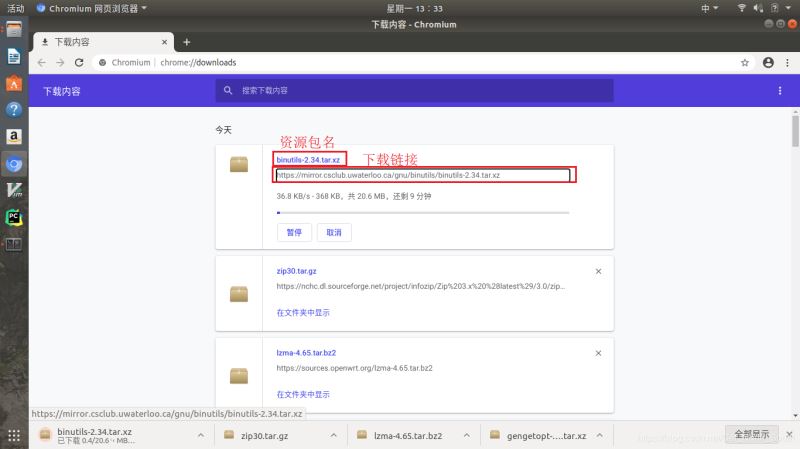Remove lzma-4.65.tar.bz2 from list
The width and height of the screenshot is (800, 449).
click(598, 353)
